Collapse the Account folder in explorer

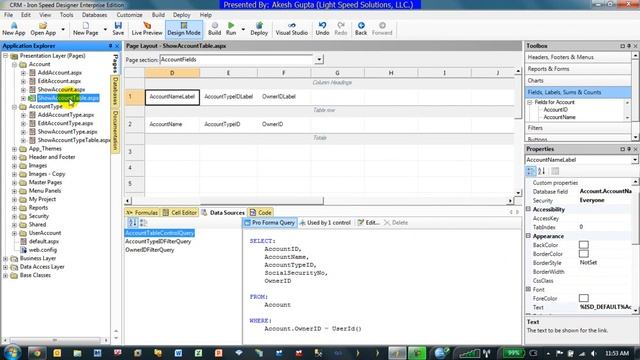pyautogui.click(x=15, y=64)
